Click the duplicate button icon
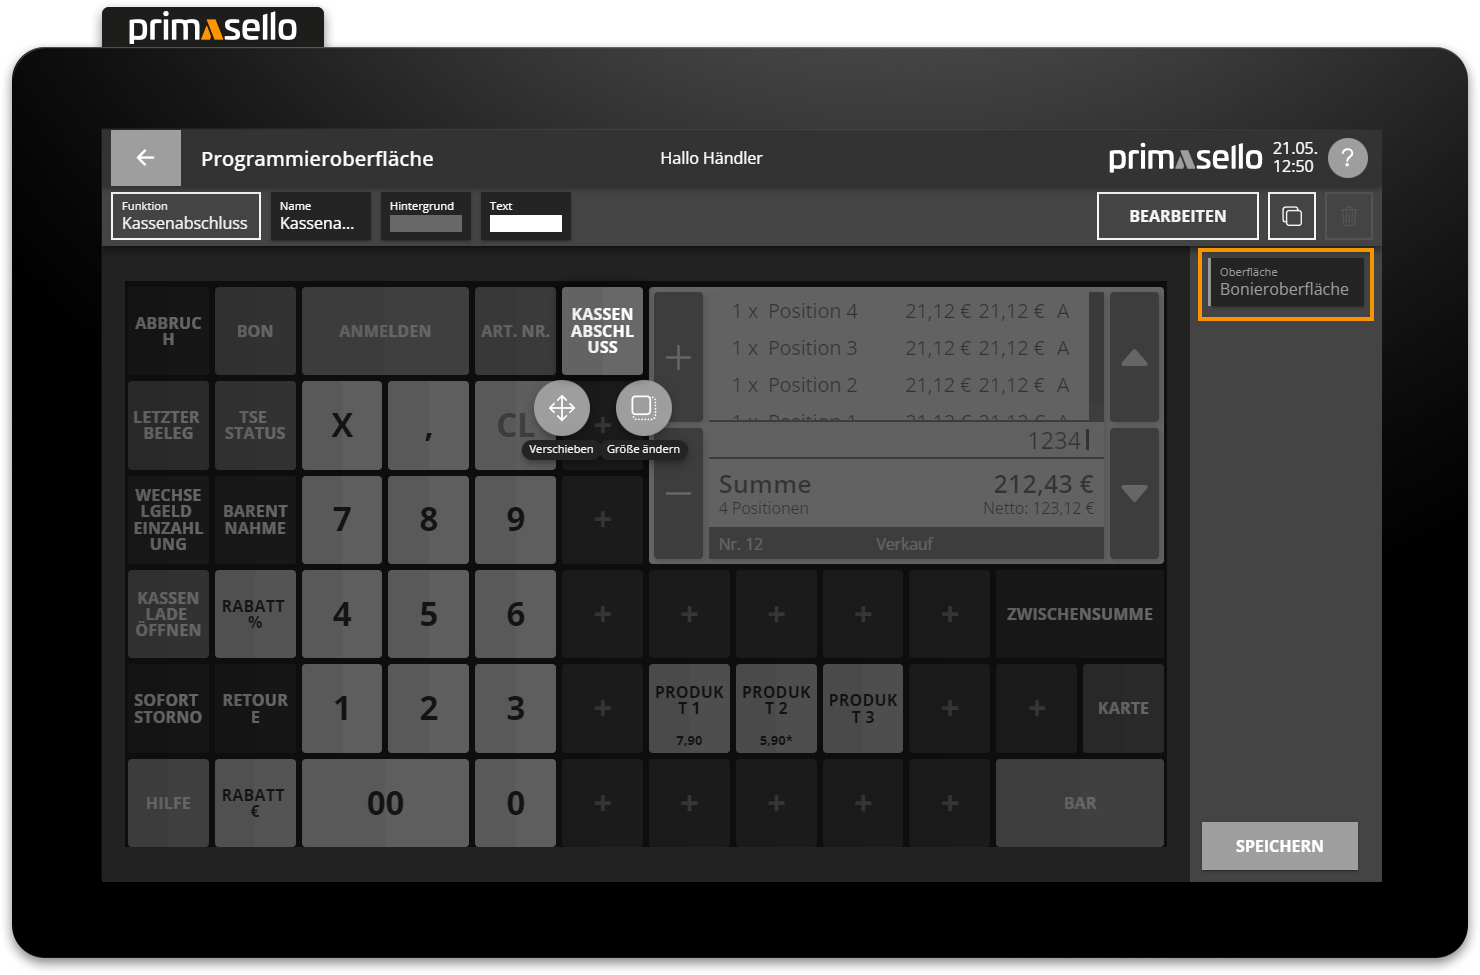Image resolution: width=1480 pixels, height=975 pixels. point(1291,216)
